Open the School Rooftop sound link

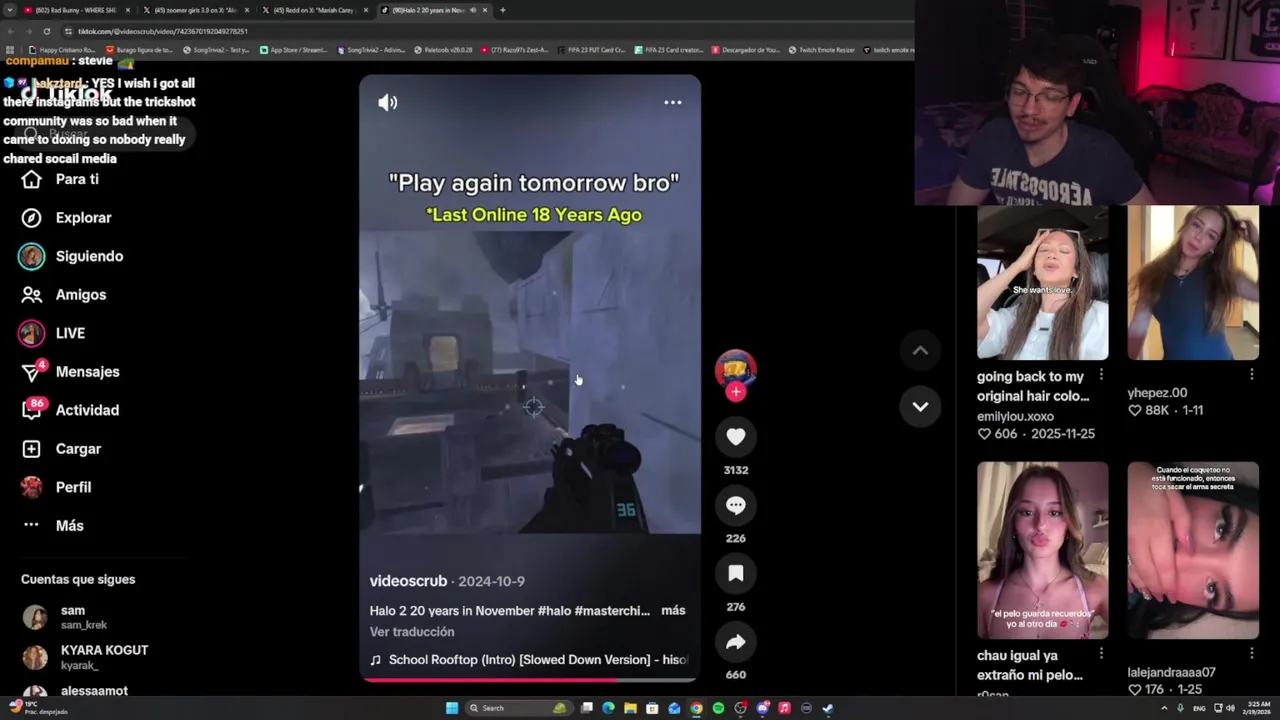click(x=529, y=660)
